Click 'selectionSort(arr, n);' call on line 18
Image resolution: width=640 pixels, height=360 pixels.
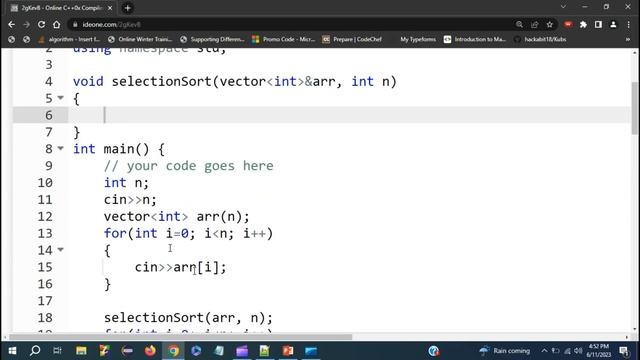(188, 318)
